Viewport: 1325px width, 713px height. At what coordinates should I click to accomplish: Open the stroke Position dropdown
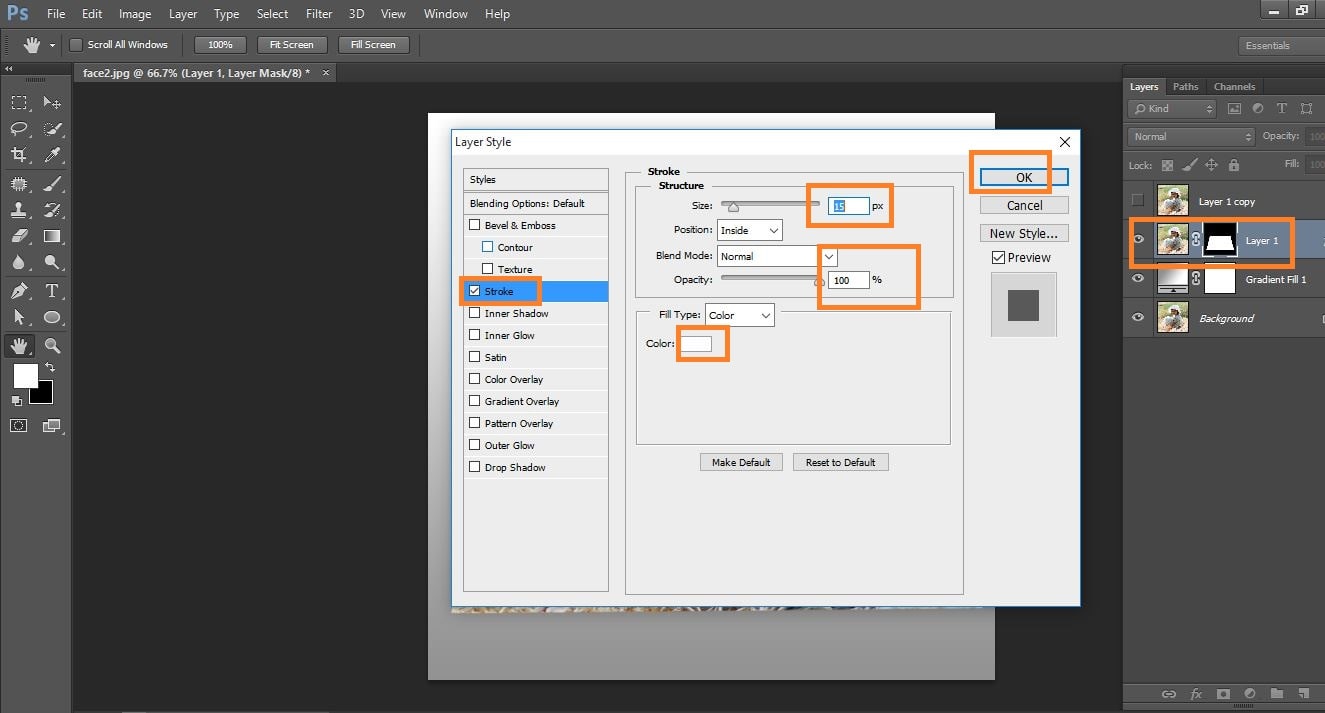(749, 230)
